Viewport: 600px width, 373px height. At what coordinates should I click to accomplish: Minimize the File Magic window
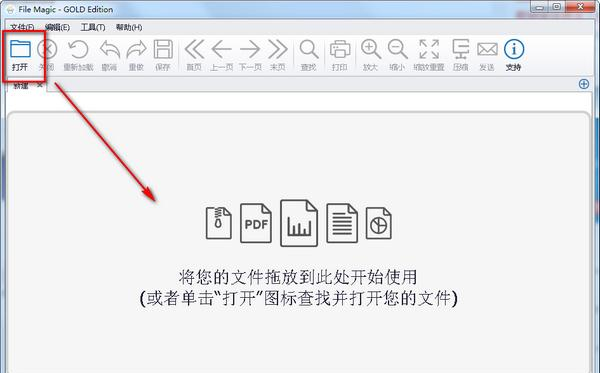click(x=540, y=7)
